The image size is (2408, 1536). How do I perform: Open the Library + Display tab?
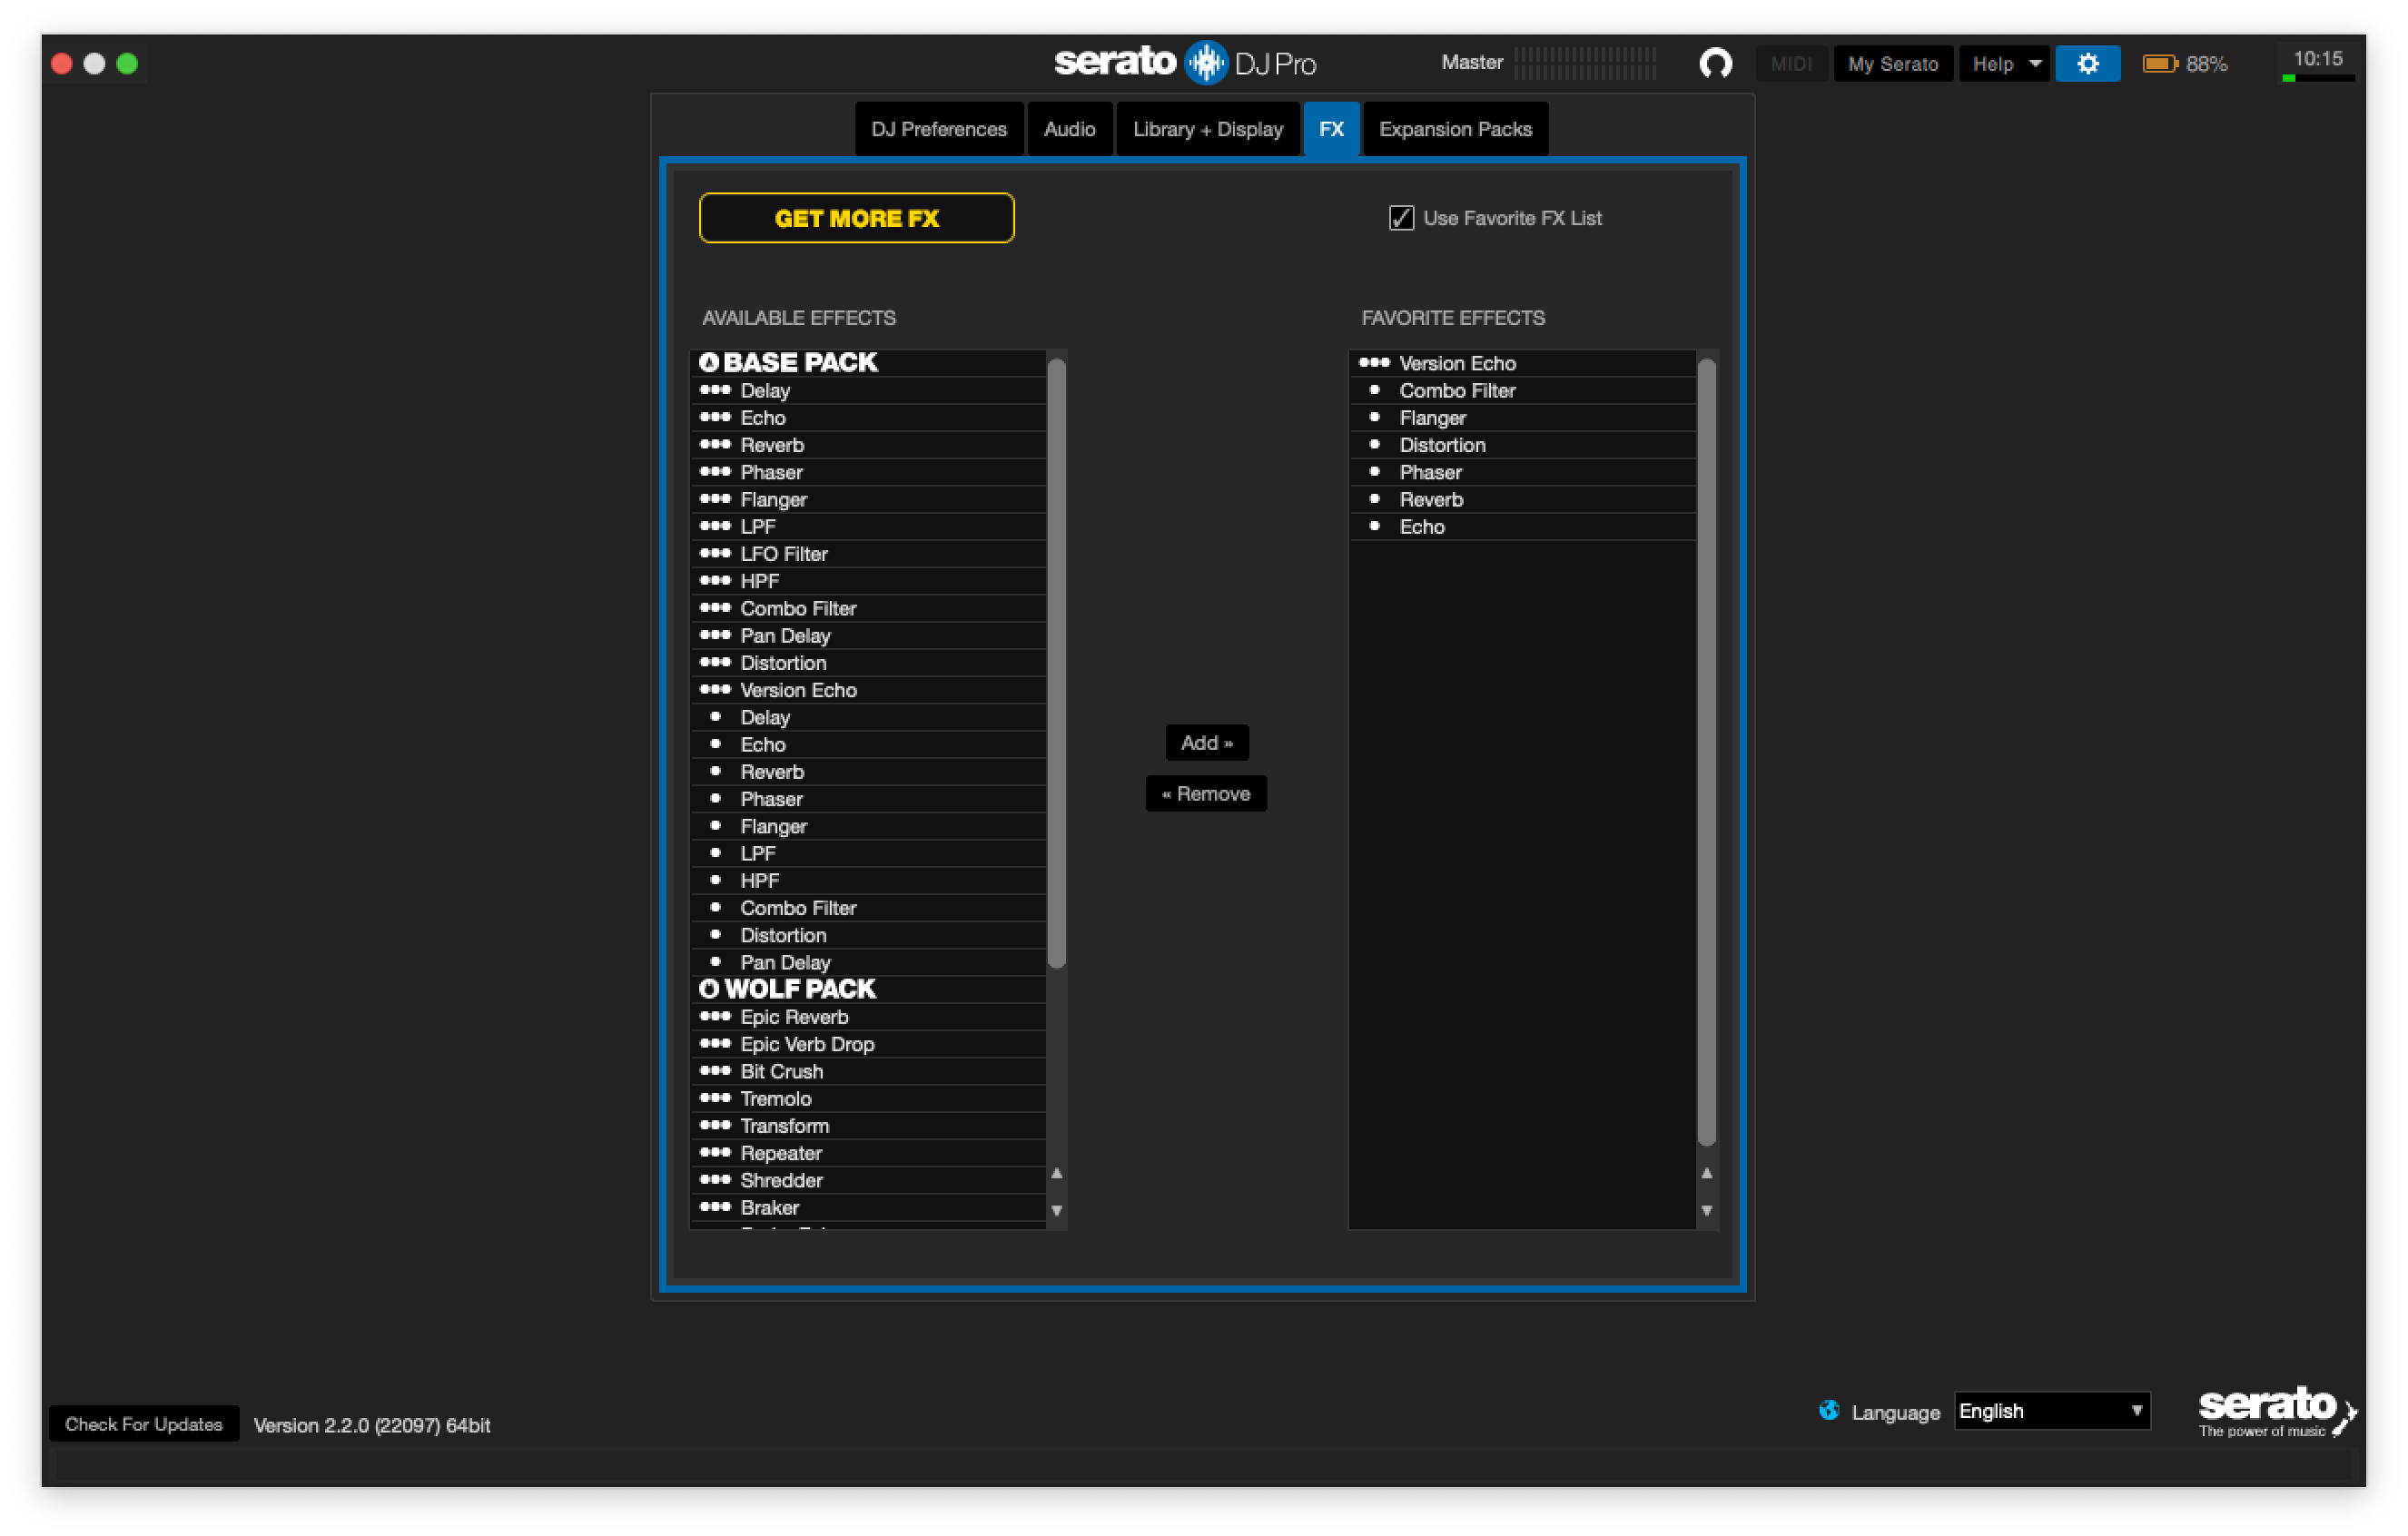pos(1207,129)
